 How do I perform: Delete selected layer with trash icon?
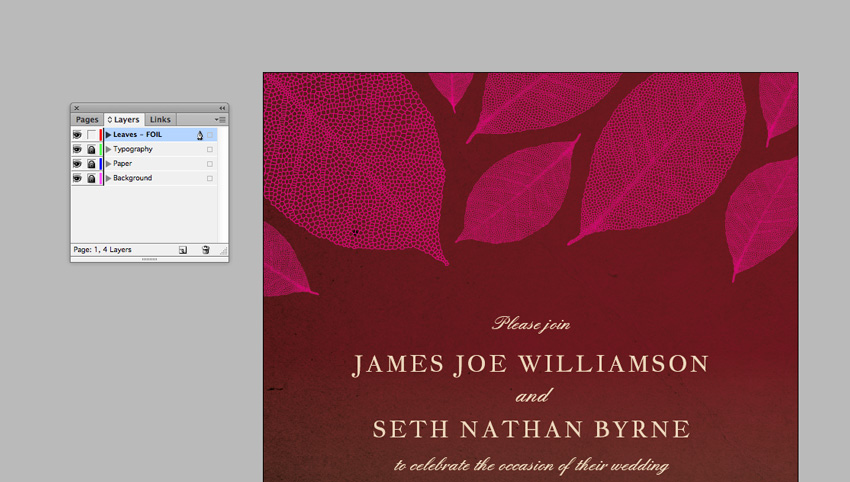[x=205, y=250]
